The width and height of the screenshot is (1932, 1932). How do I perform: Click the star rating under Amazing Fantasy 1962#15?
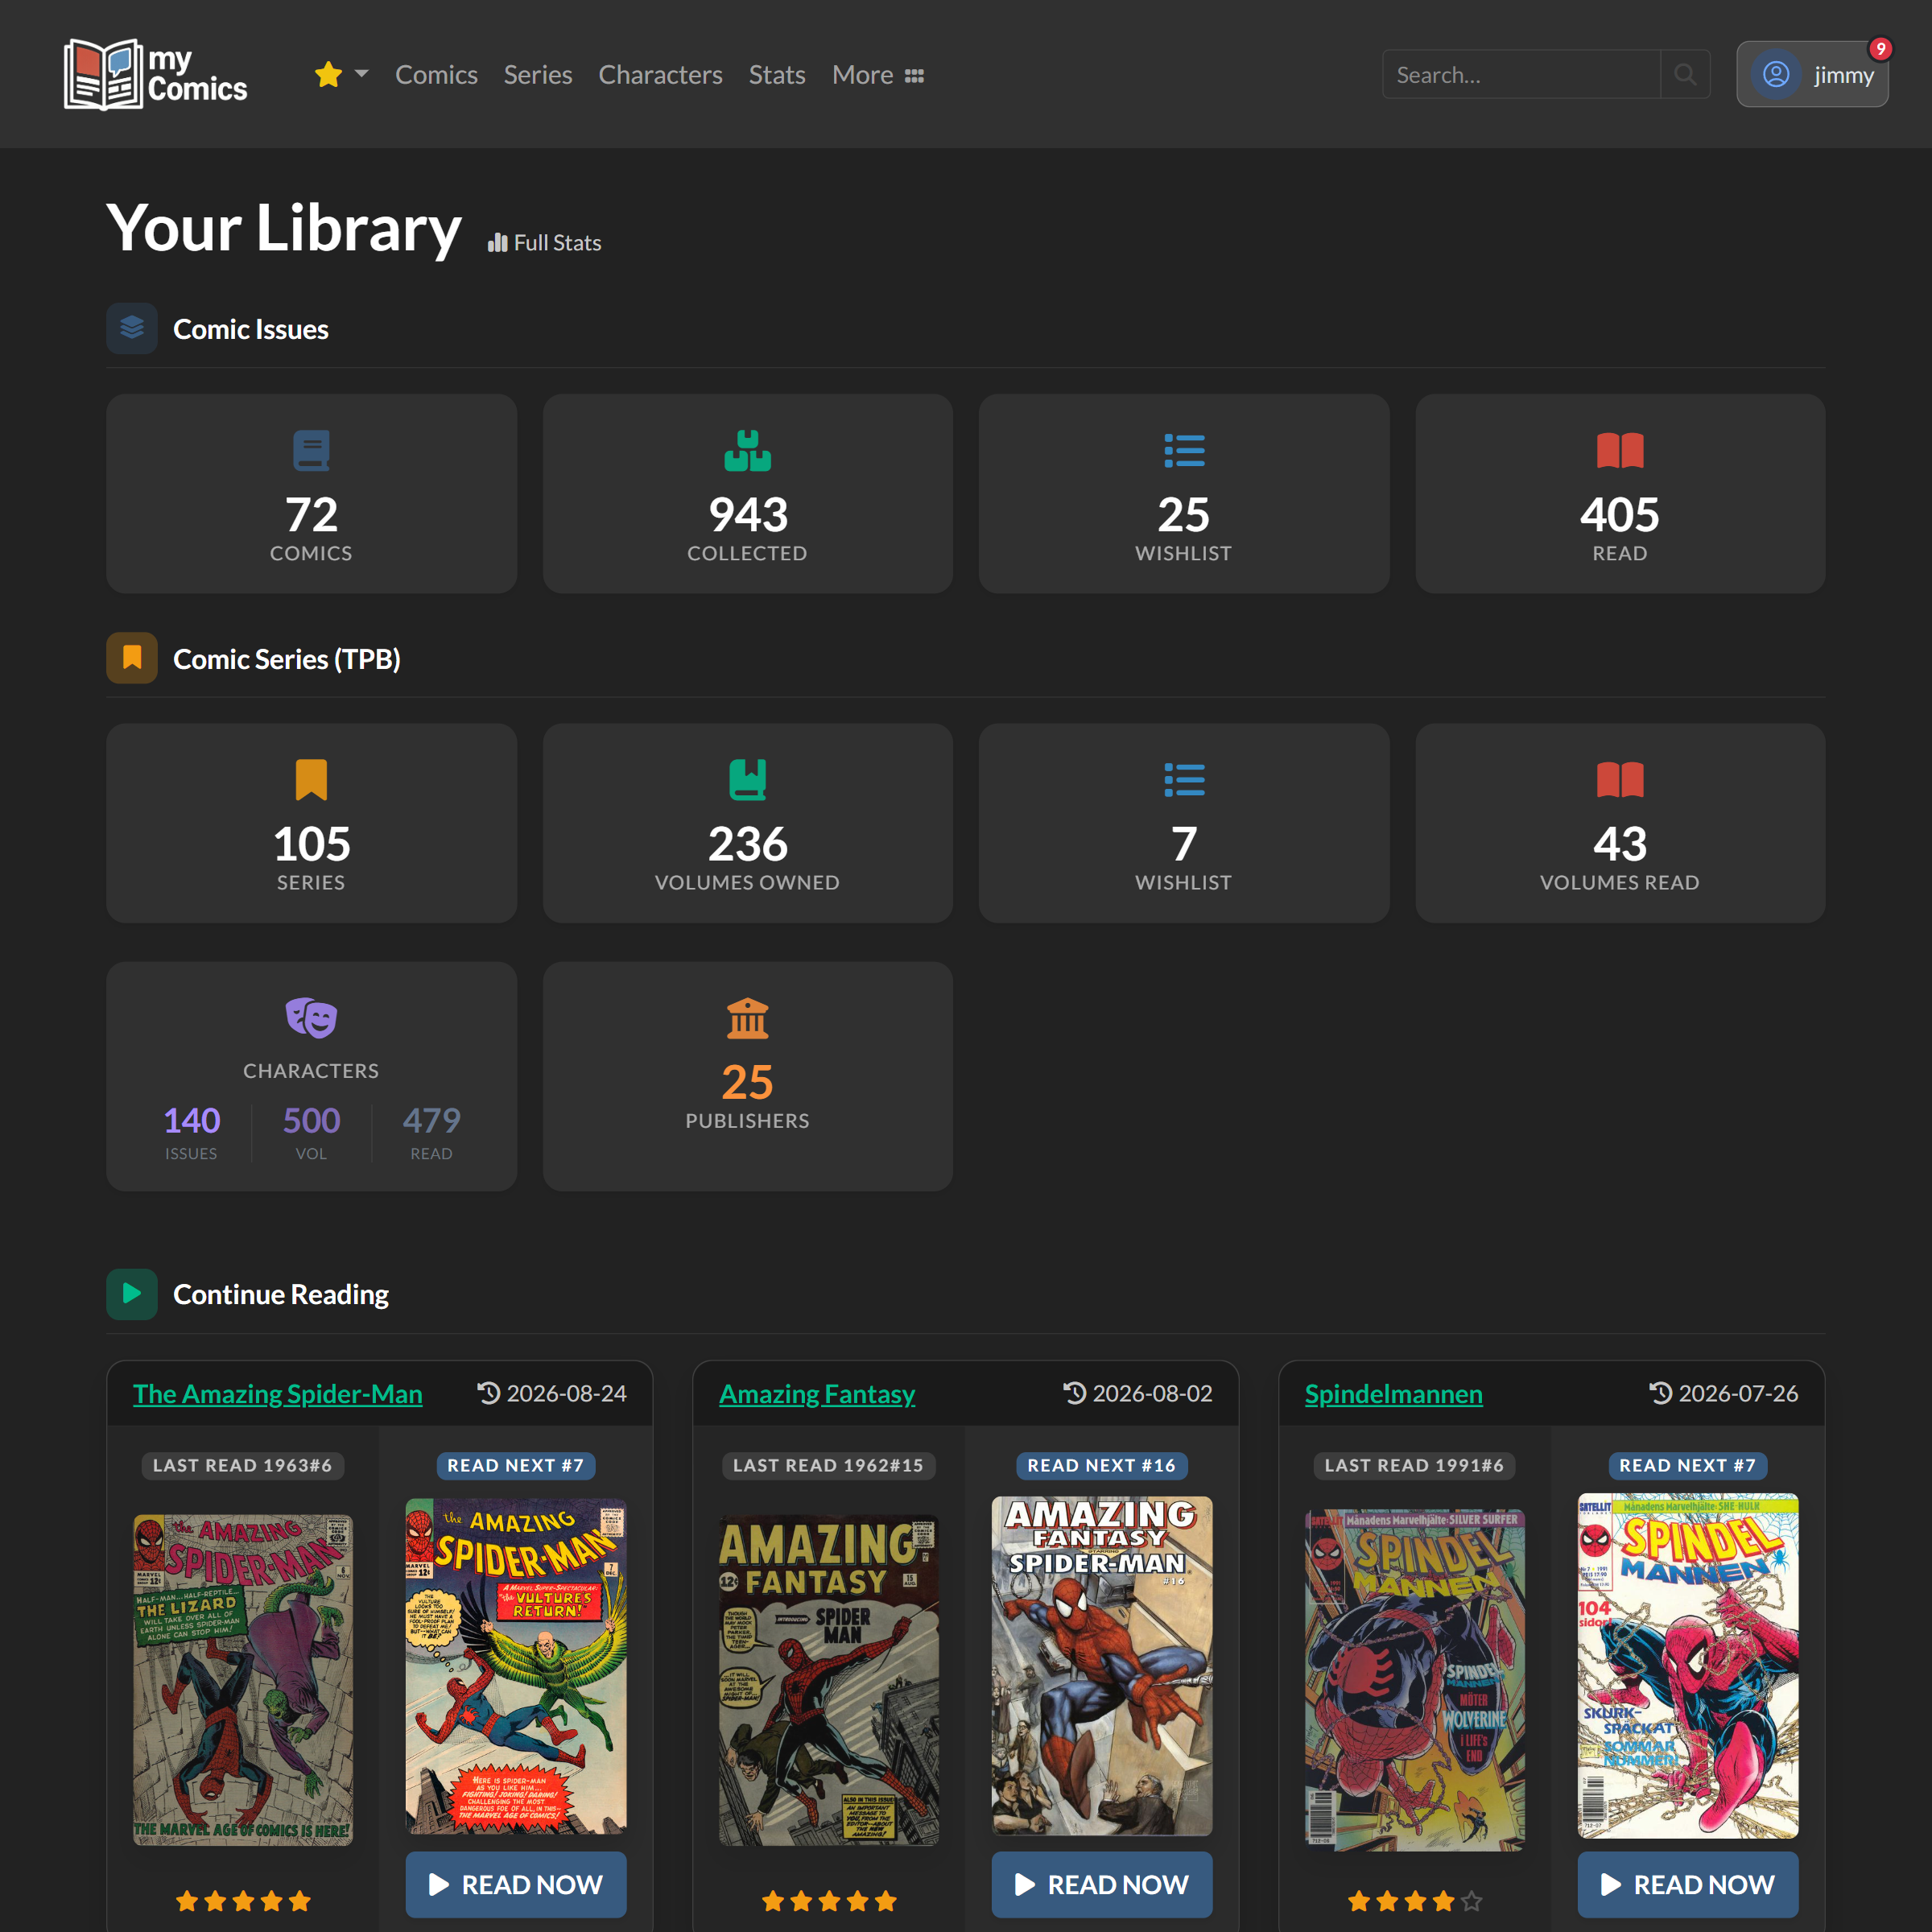[829, 1901]
